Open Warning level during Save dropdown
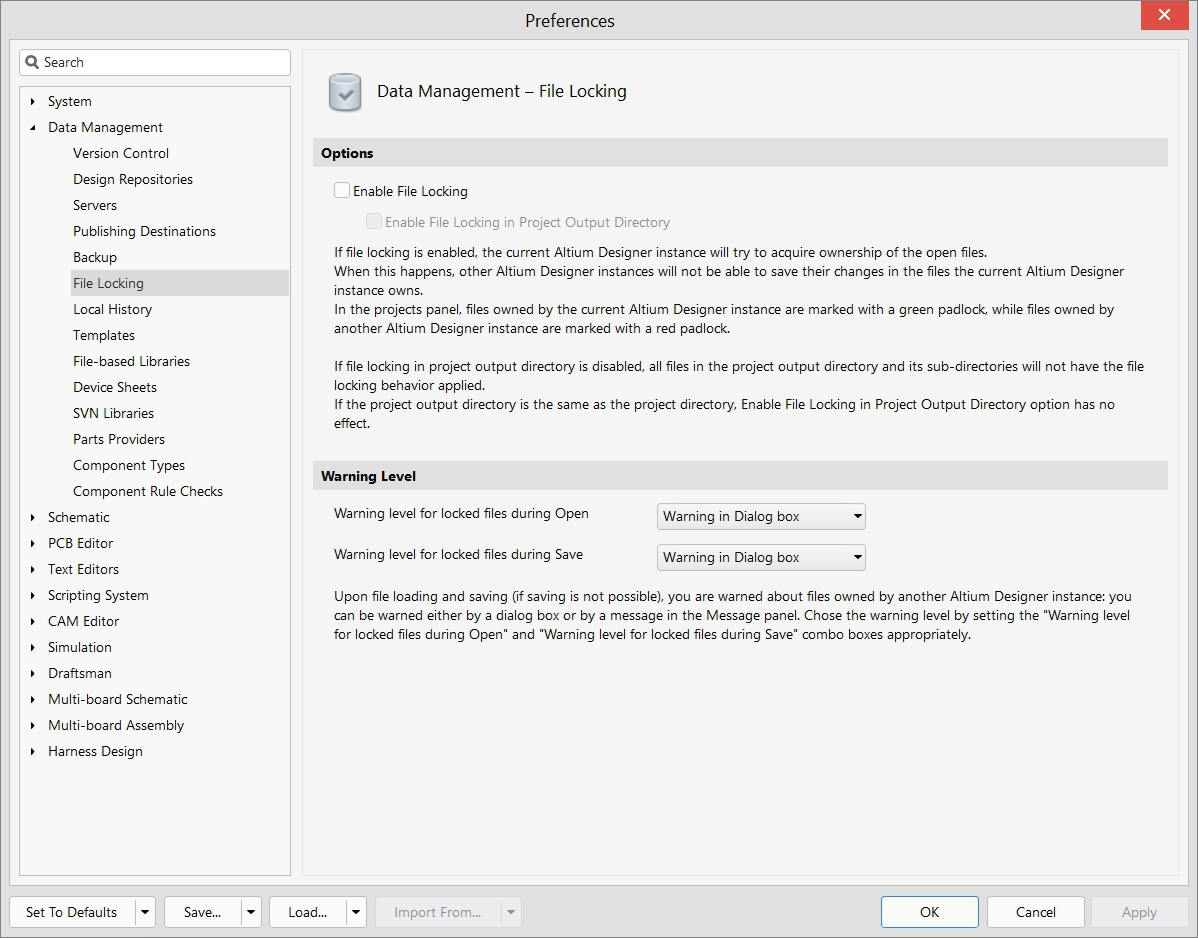Screen dimensions: 1198x938 761,558
